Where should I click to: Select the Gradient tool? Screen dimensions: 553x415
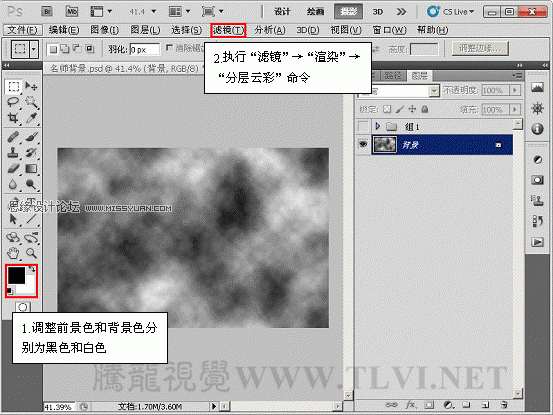click(x=31, y=169)
